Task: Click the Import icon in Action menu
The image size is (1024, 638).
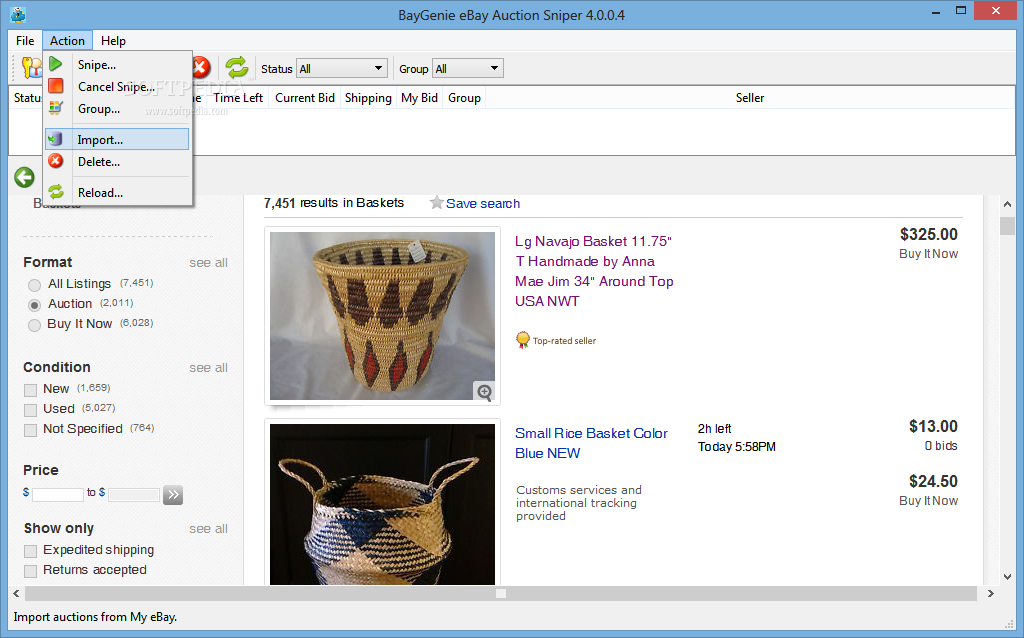Action: 56,139
